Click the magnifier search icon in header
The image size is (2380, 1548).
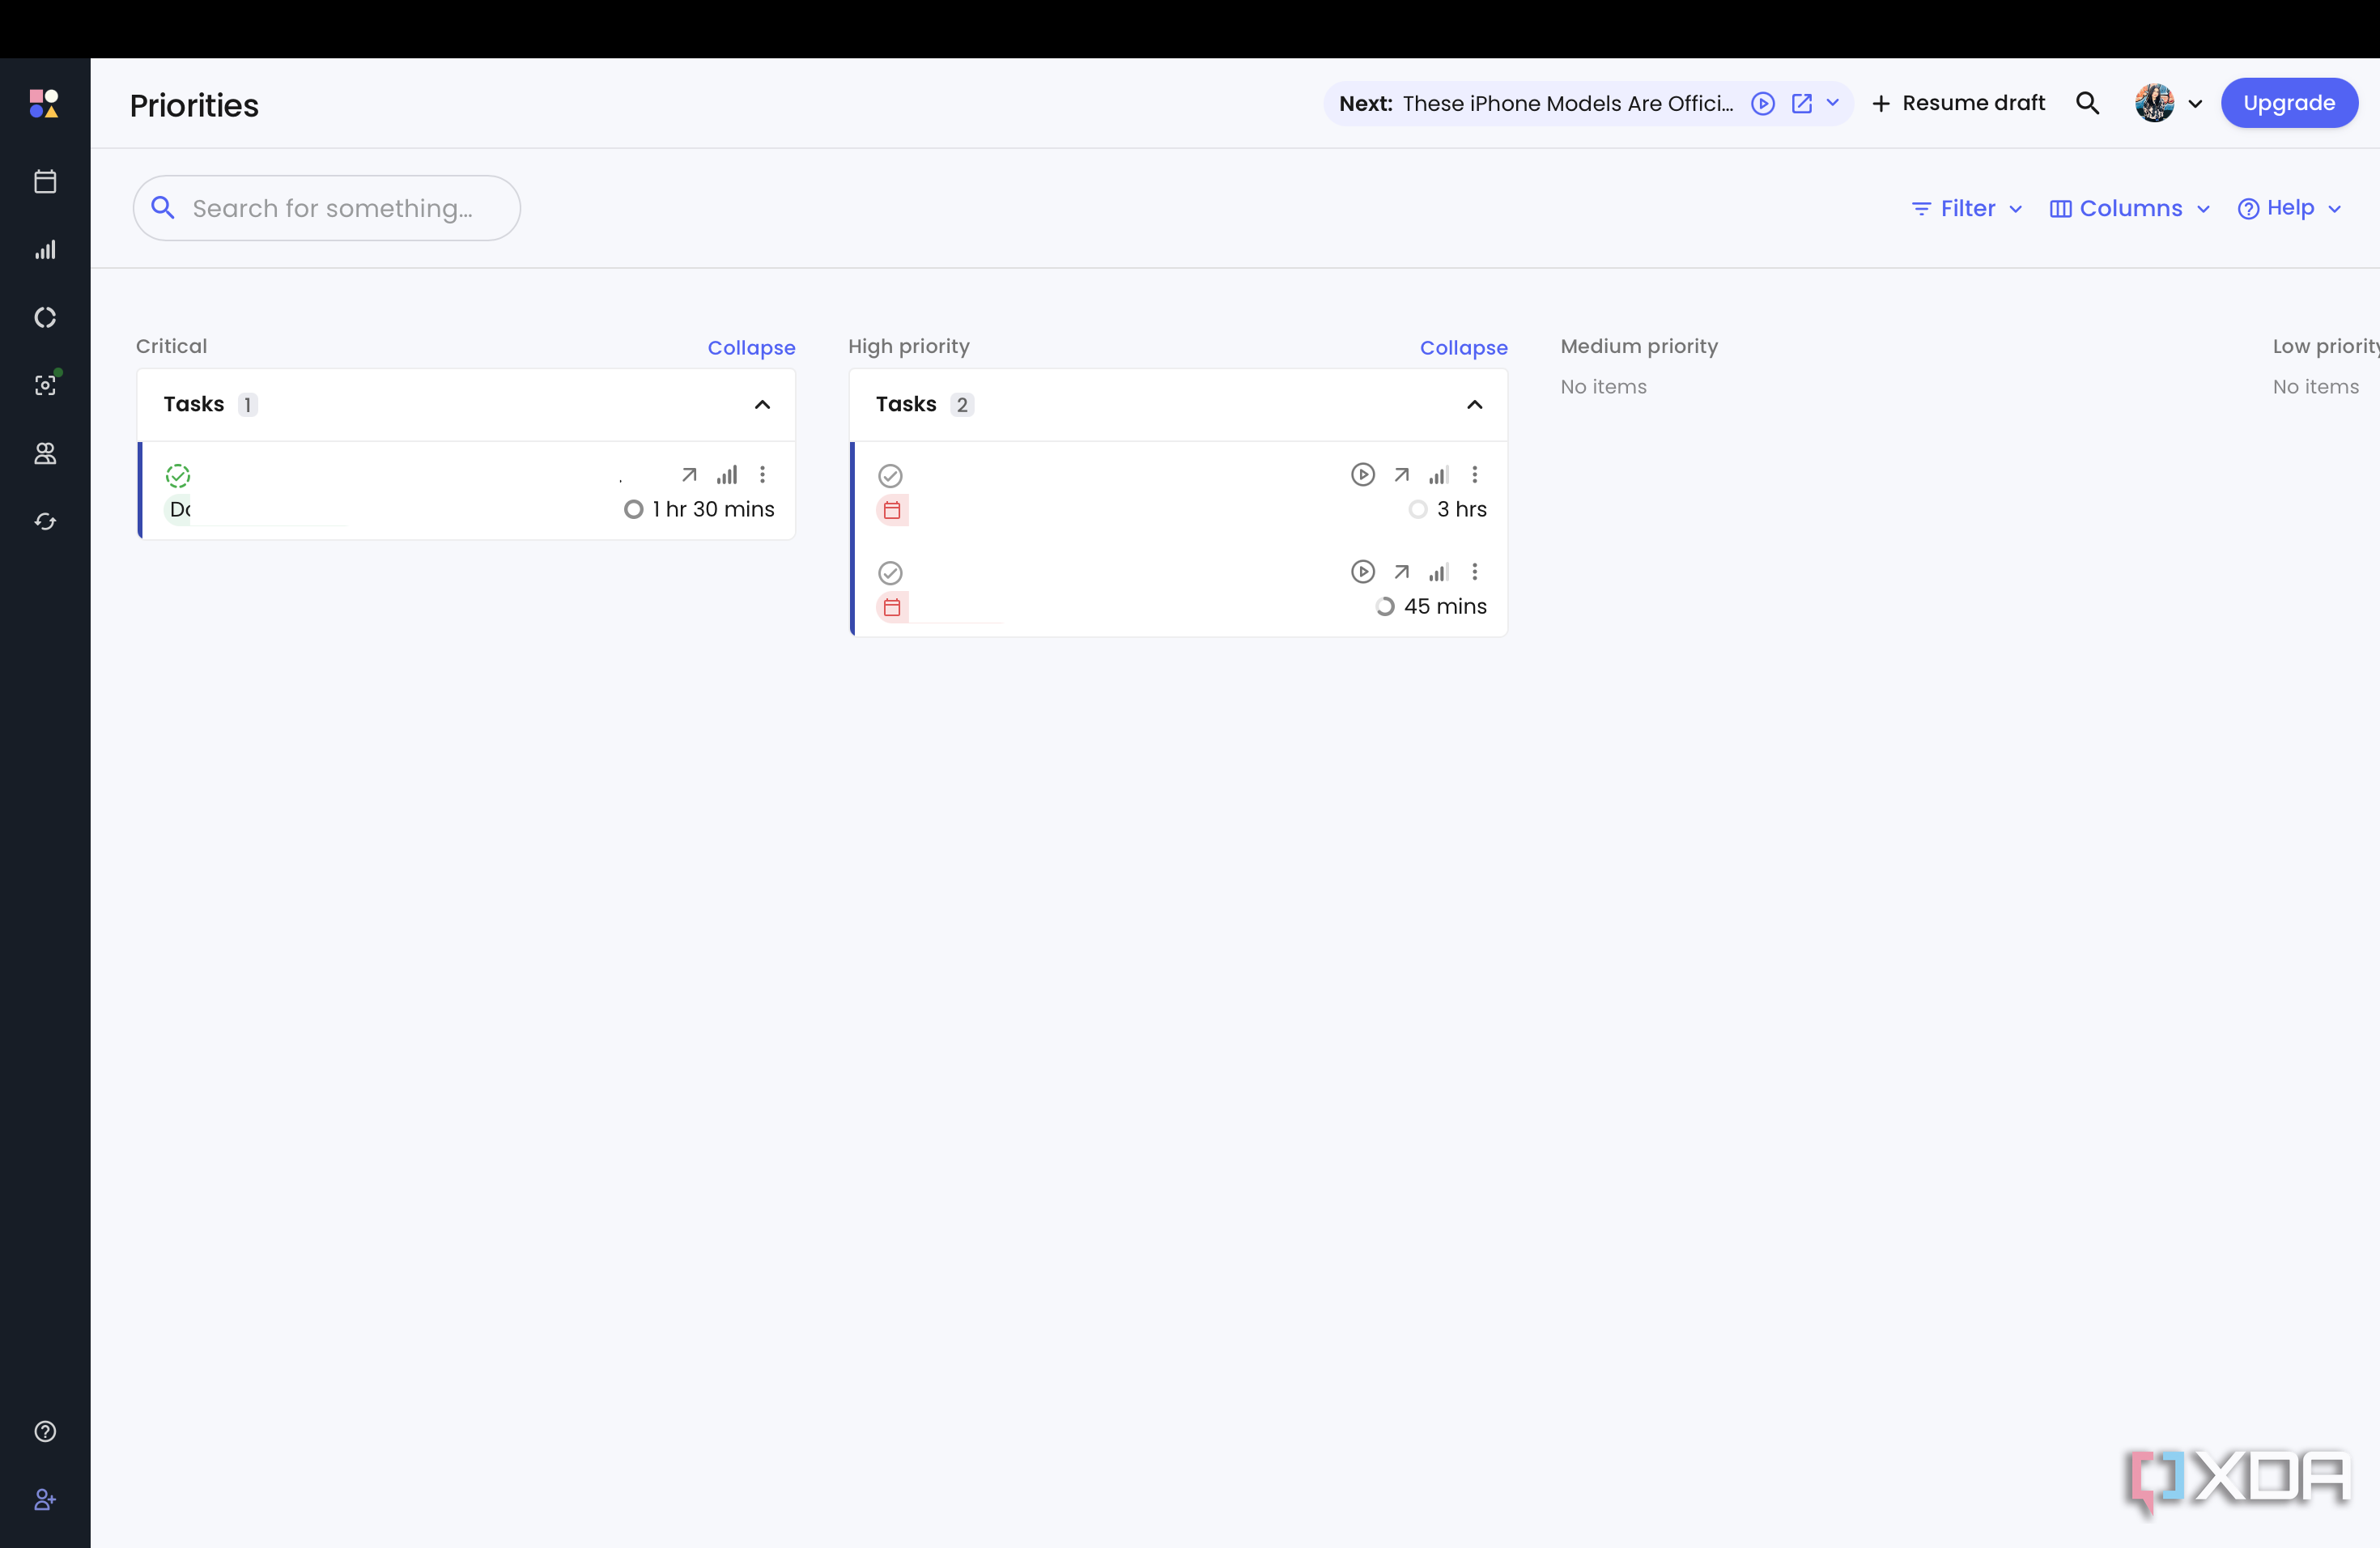2087,103
